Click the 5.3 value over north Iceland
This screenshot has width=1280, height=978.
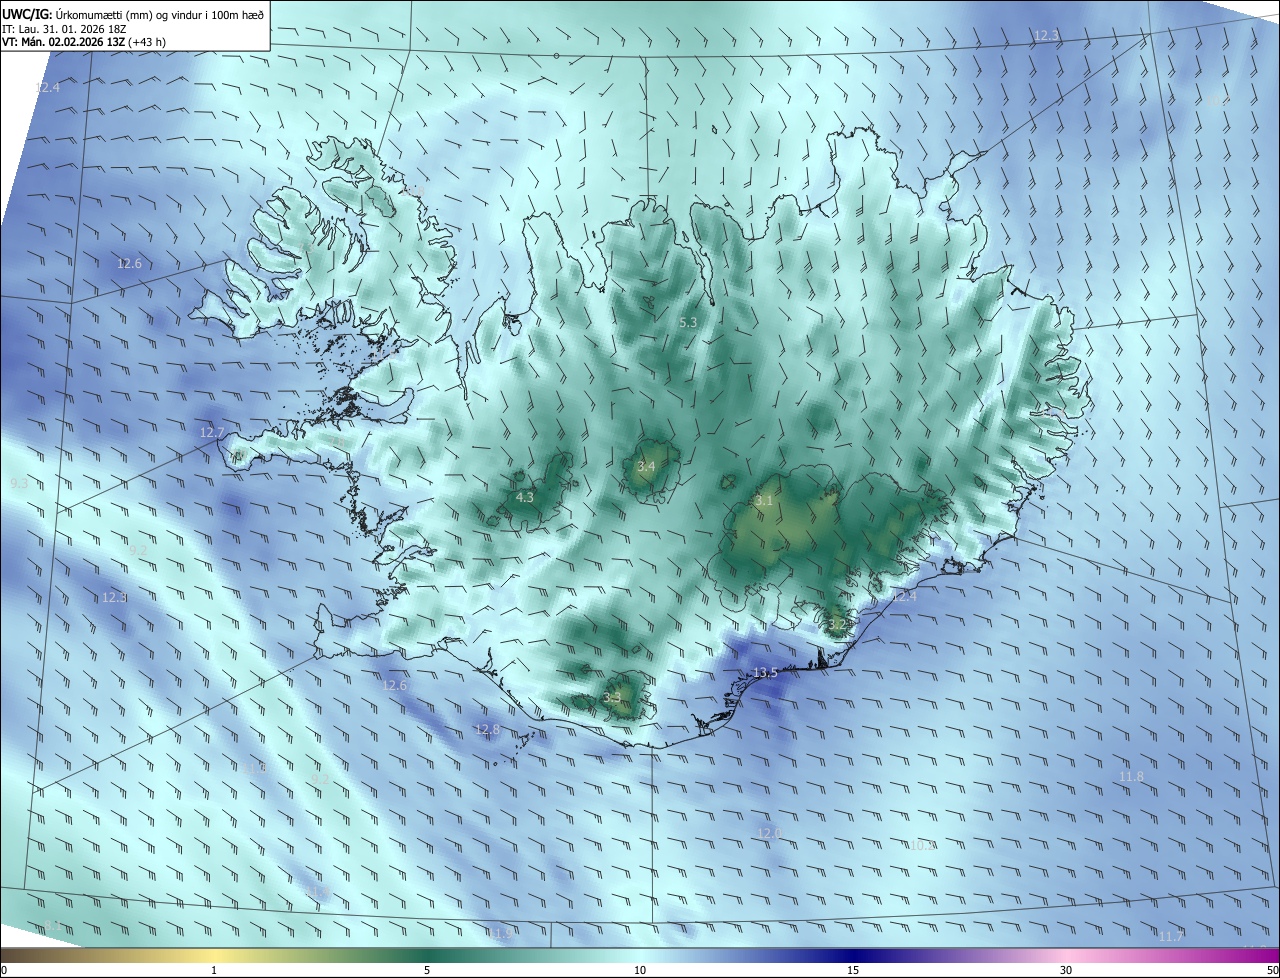pos(688,323)
